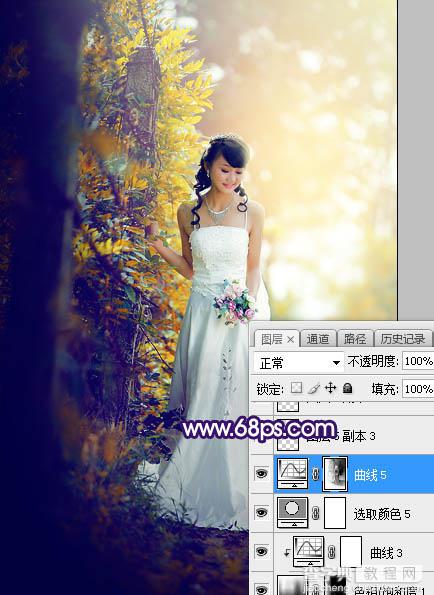Click the lock image pixels brush icon
Screen dimensions: 434x595
tap(314, 388)
